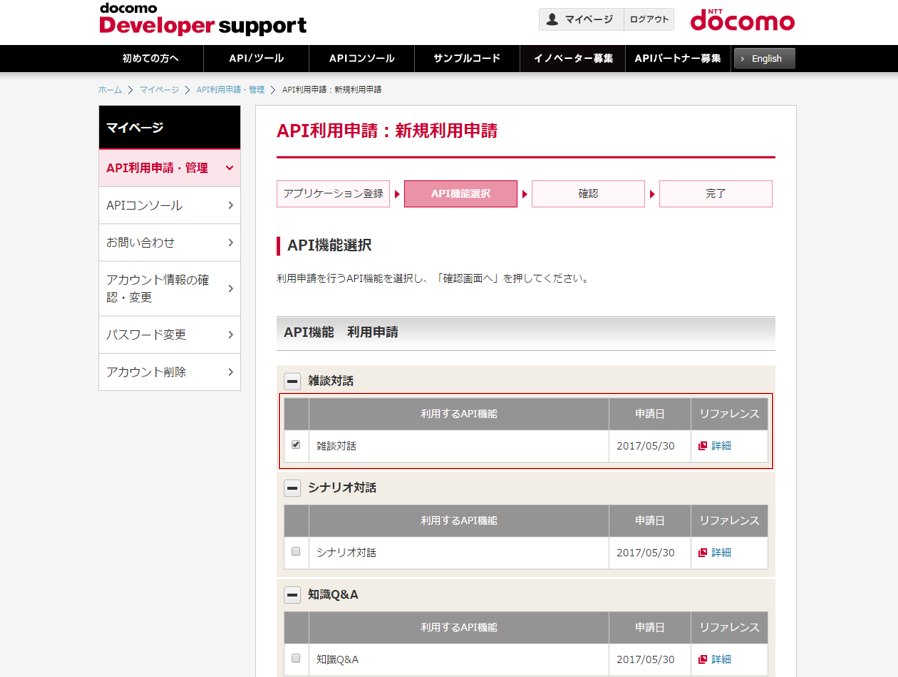Click the new-window icon in 雑談対話 row
The image size is (898, 677).
[703, 446]
